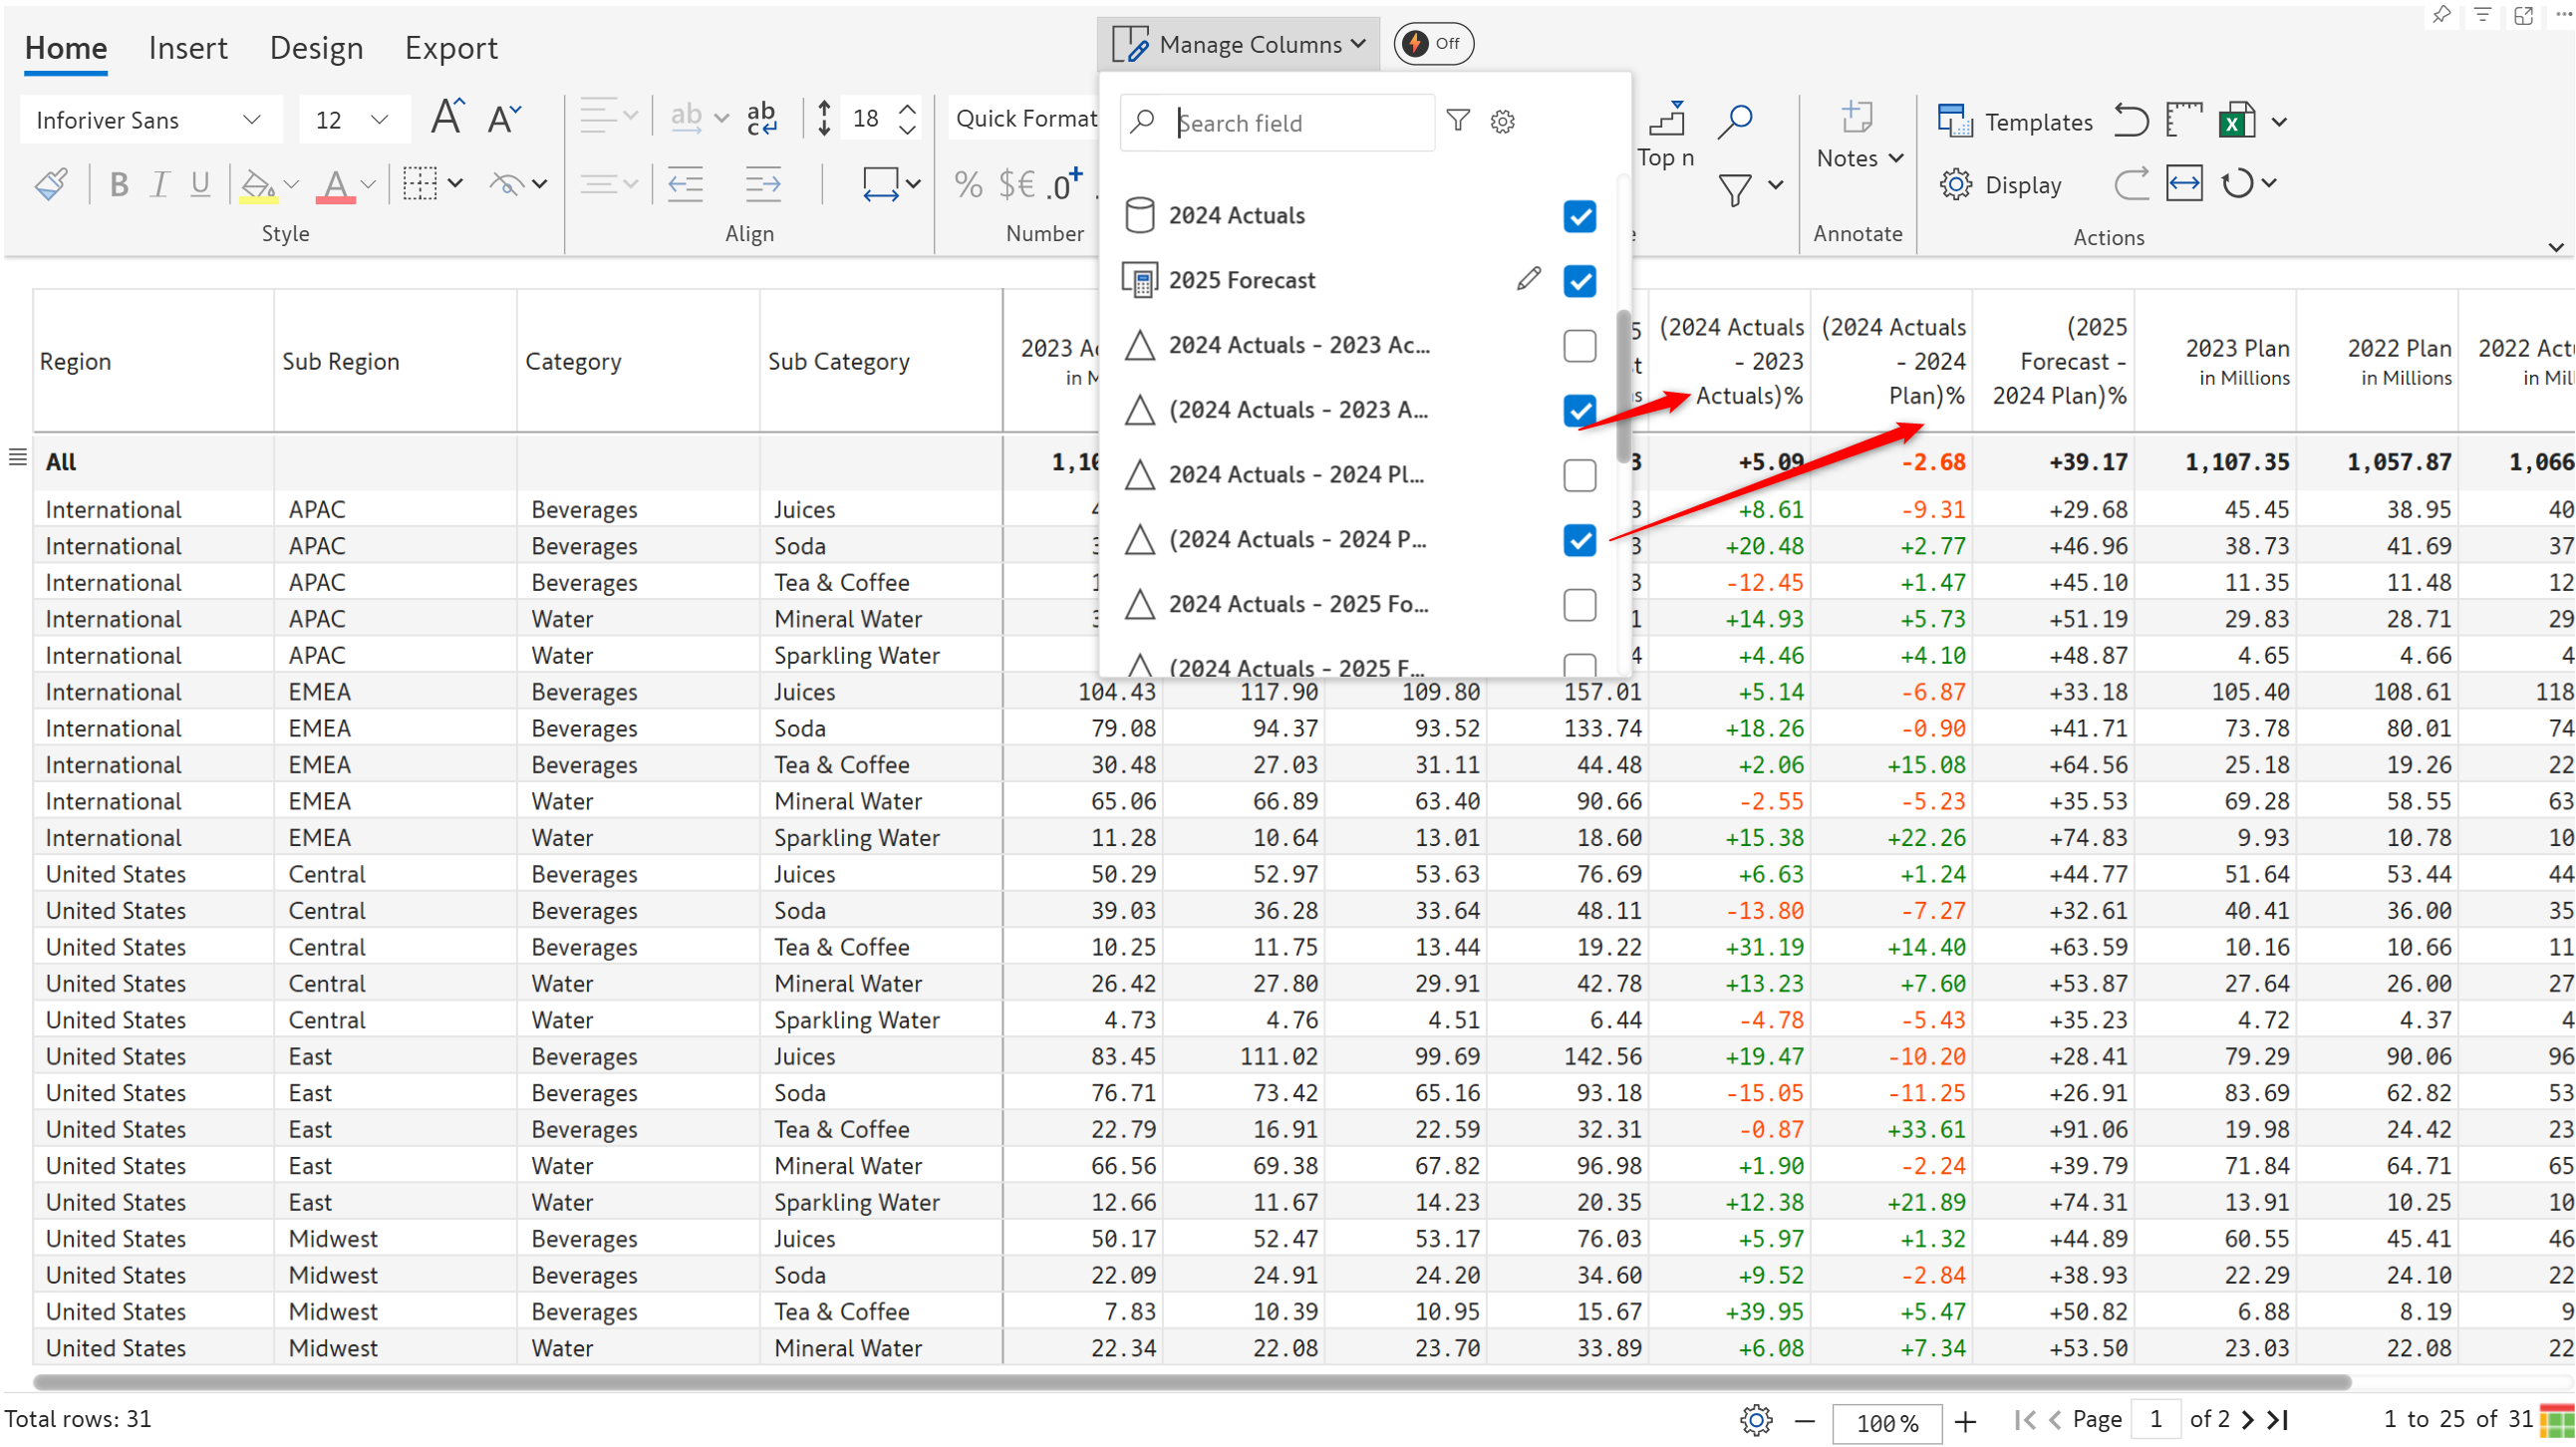Open the Templates icon
Screen dimensions: 2576x1447
click(x=1954, y=121)
